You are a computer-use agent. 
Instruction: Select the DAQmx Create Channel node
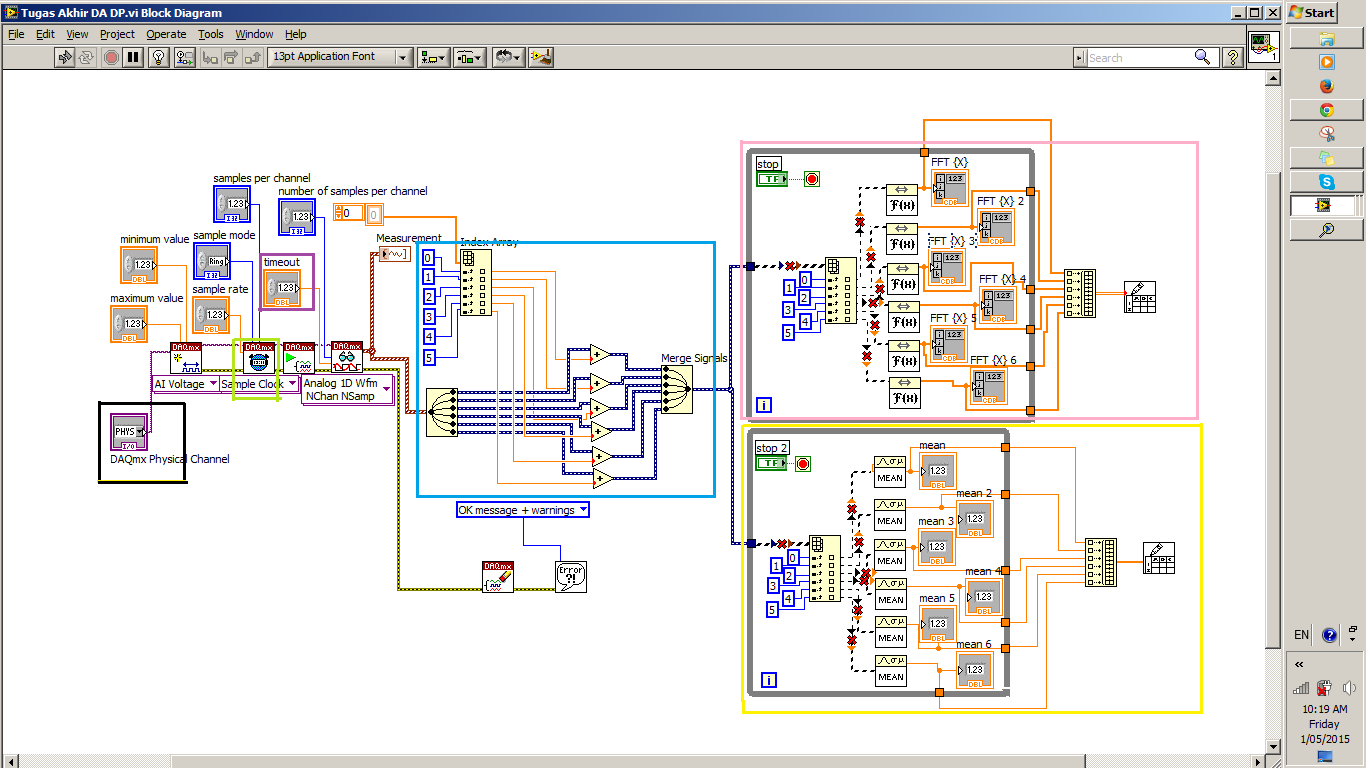coord(186,357)
